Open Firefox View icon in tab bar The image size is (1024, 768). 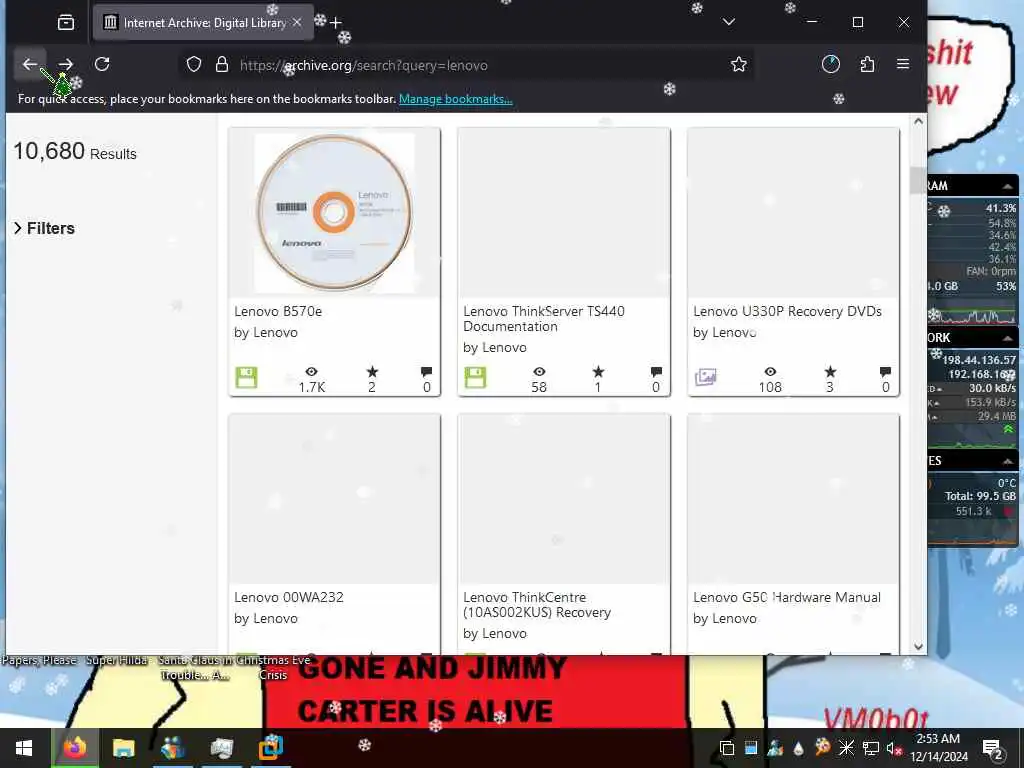(x=66, y=22)
